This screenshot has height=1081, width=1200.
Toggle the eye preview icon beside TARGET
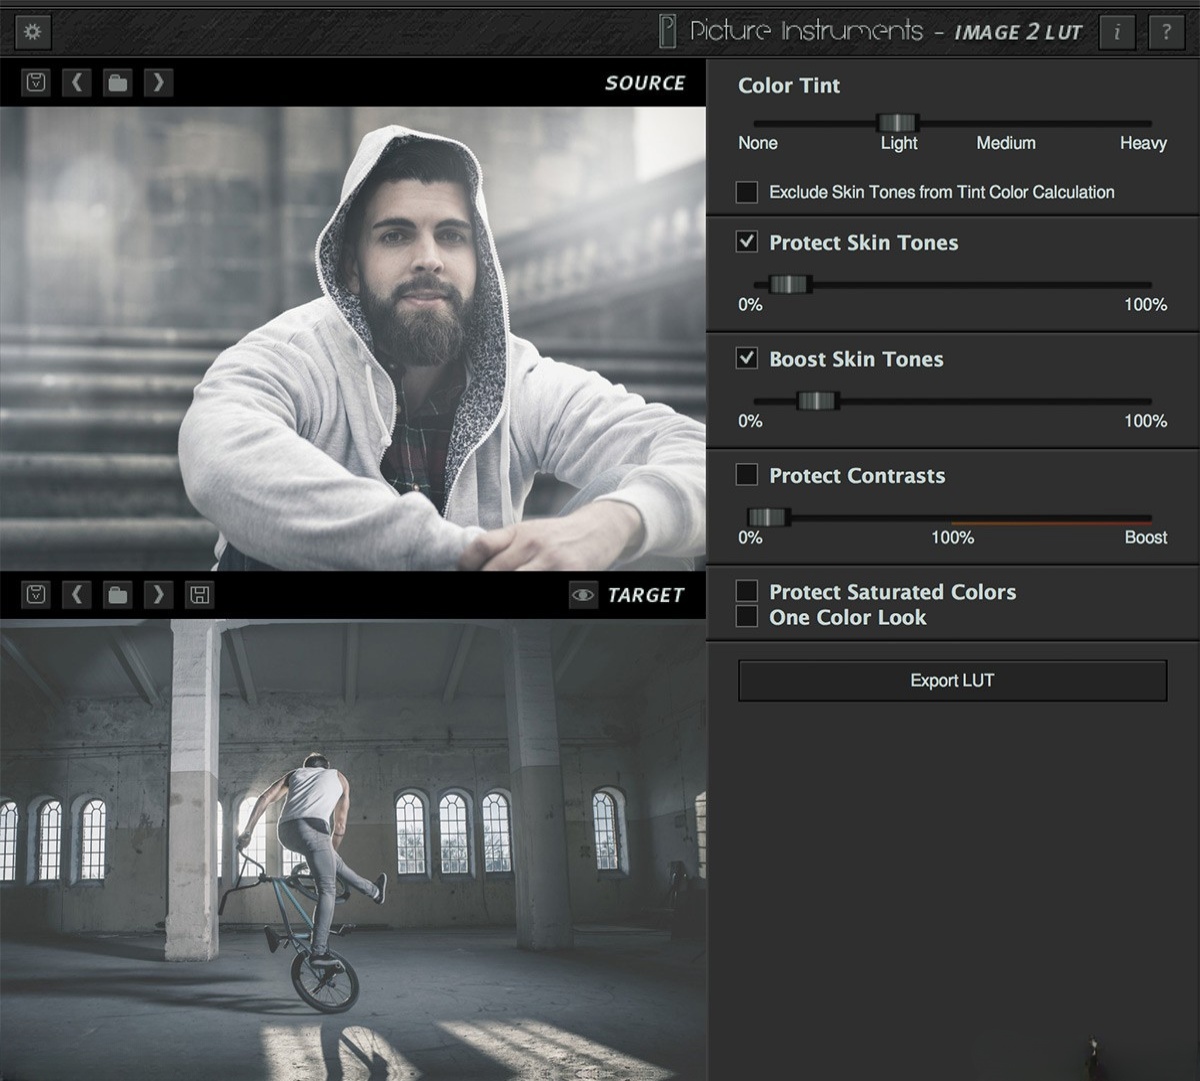point(582,595)
